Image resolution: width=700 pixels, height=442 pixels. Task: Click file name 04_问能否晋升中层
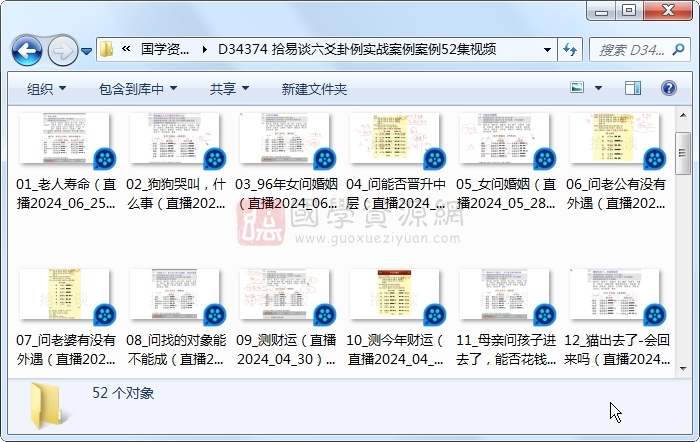(x=396, y=194)
